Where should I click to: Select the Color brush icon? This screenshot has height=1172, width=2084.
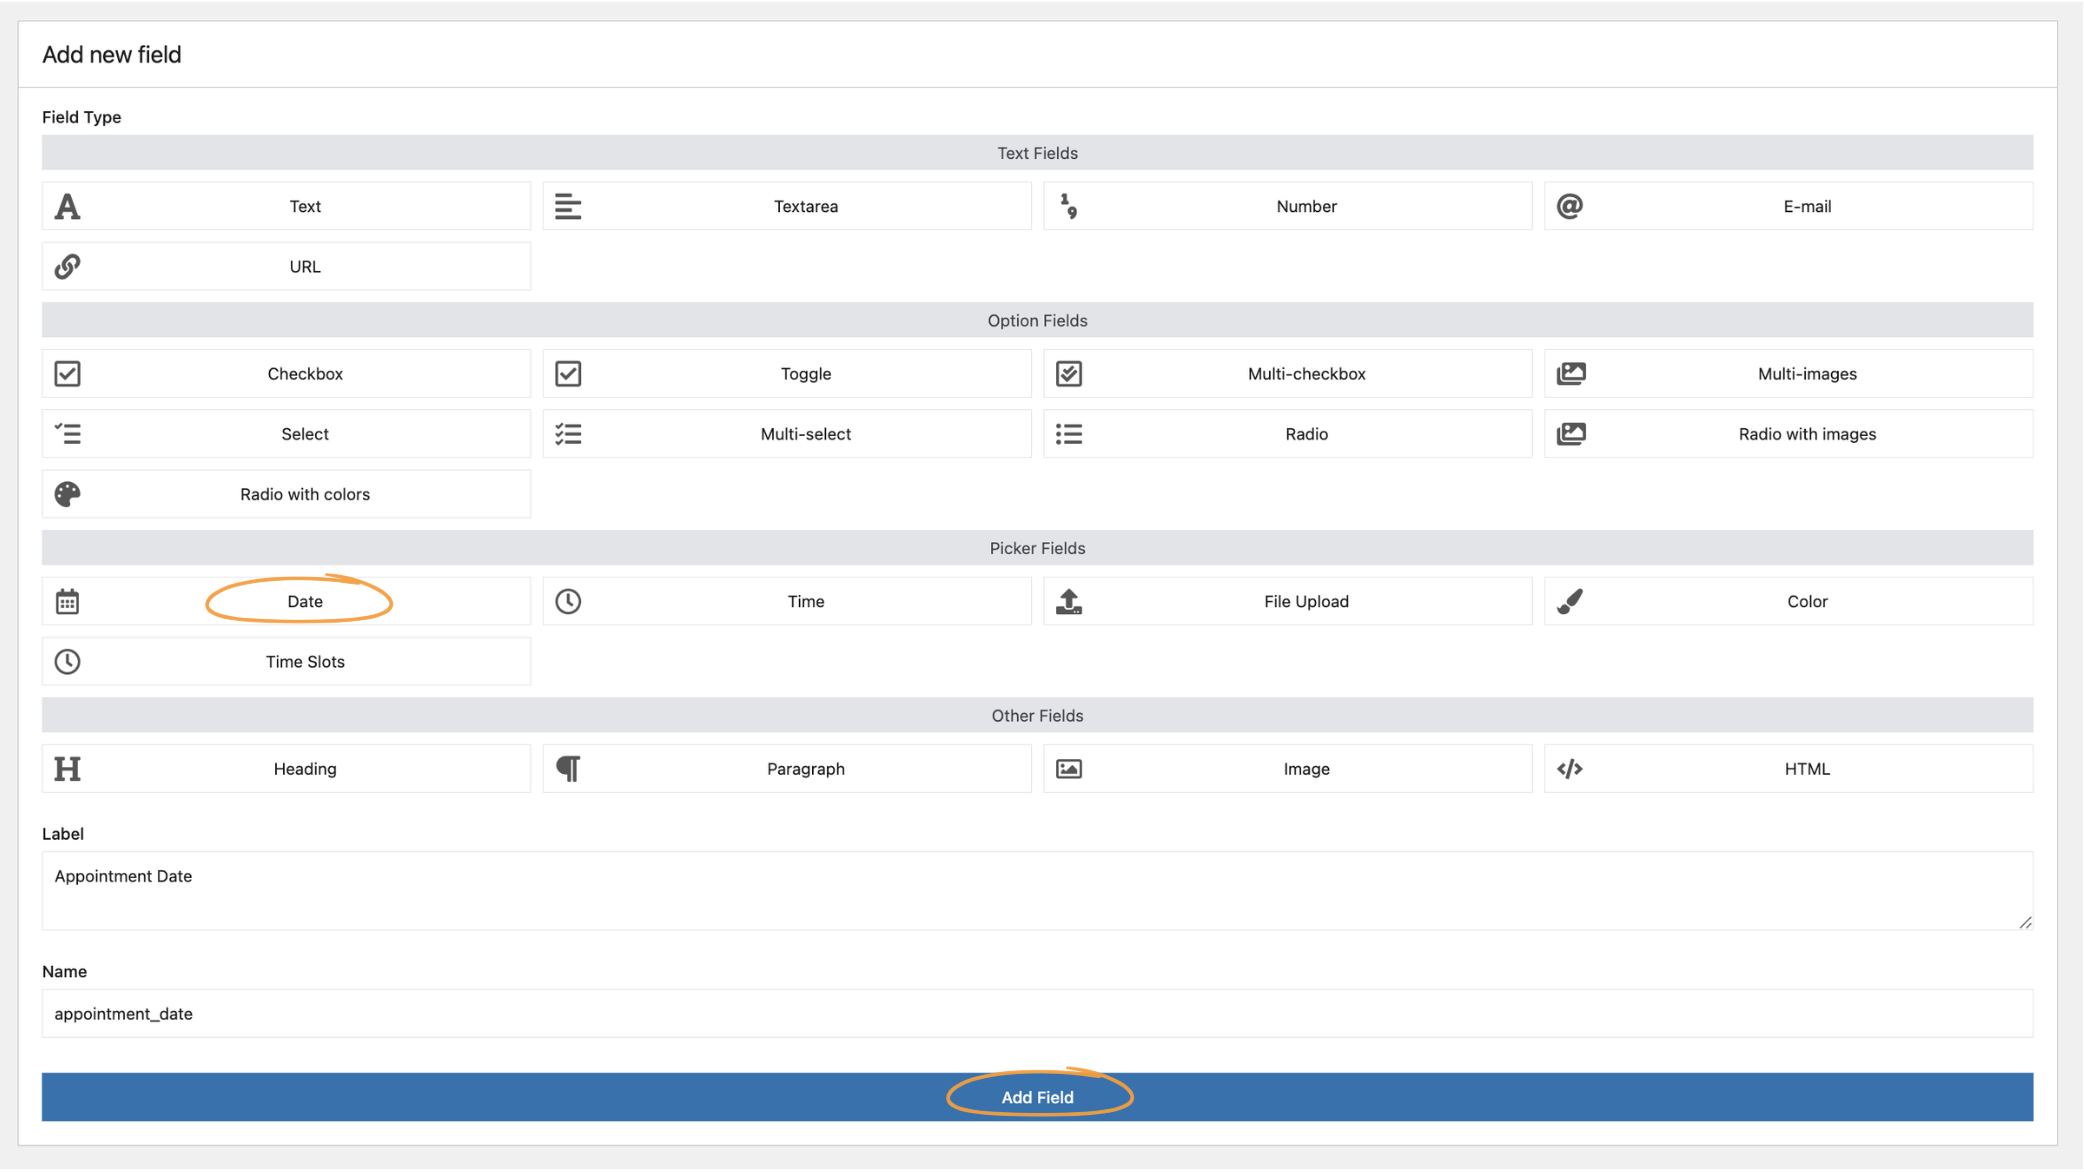click(1570, 601)
